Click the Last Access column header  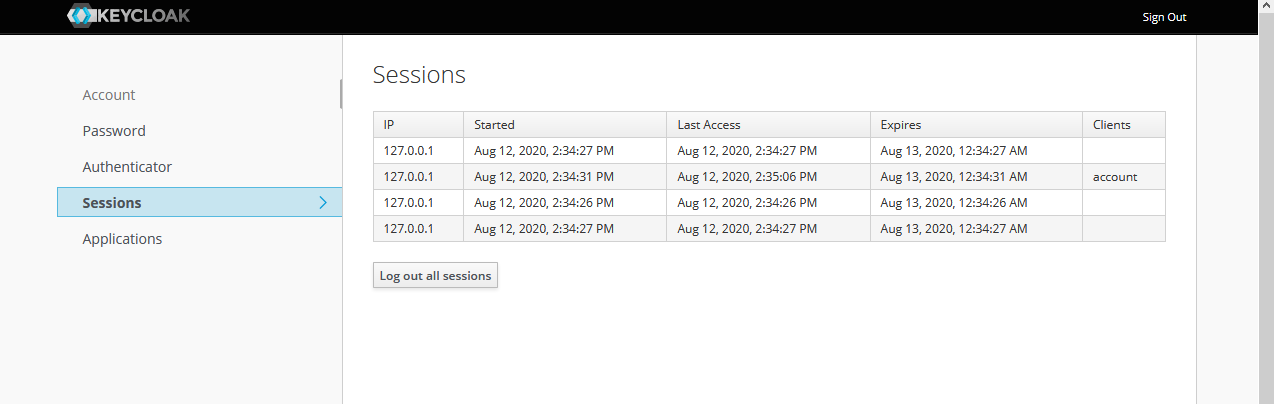coord(708,125)
